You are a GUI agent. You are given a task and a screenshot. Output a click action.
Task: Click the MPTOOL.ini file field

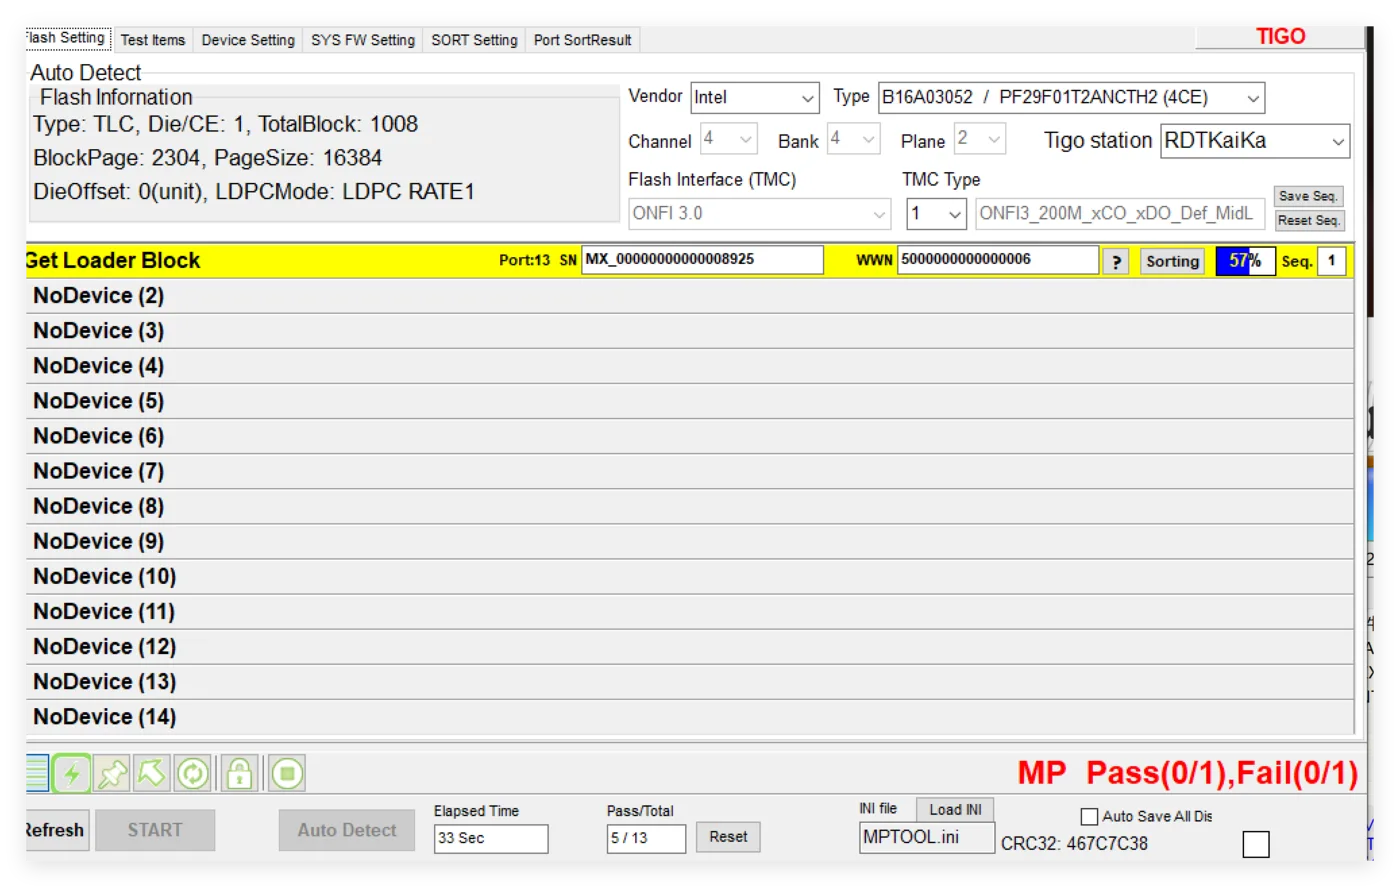point(927,838)
